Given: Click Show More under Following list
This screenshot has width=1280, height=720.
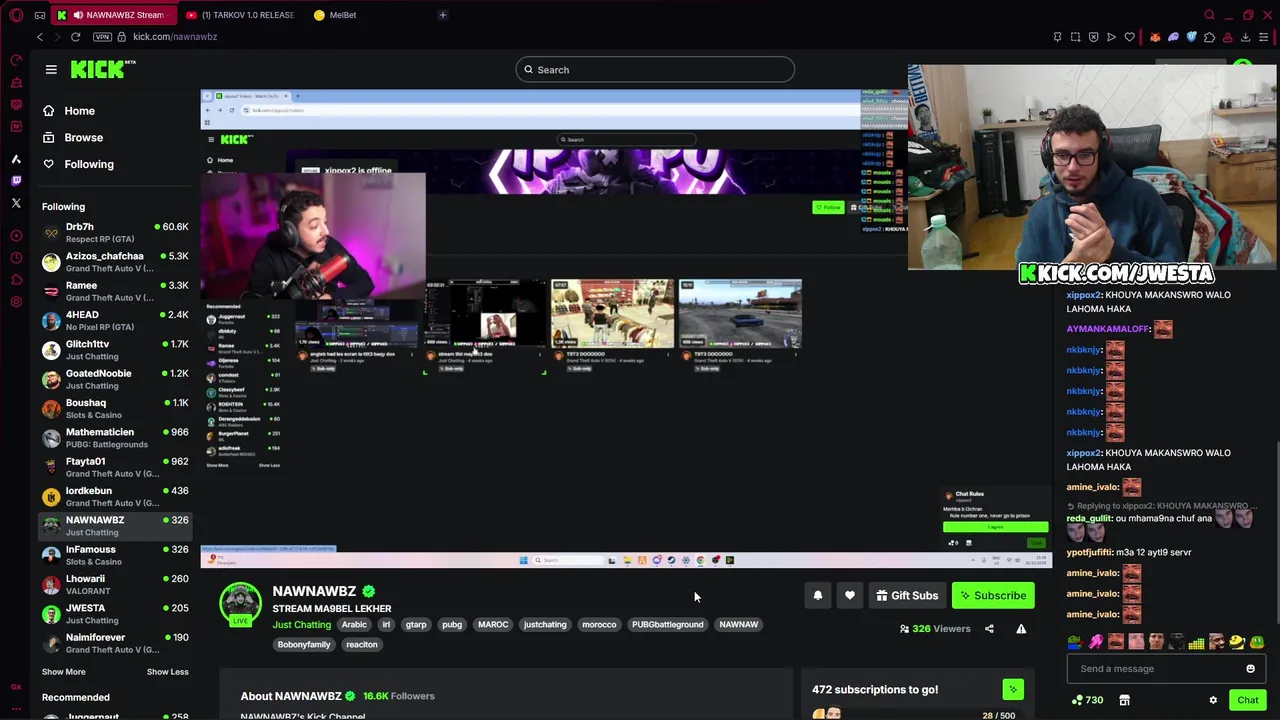Looking at the screenshot, I should (63, 672).
